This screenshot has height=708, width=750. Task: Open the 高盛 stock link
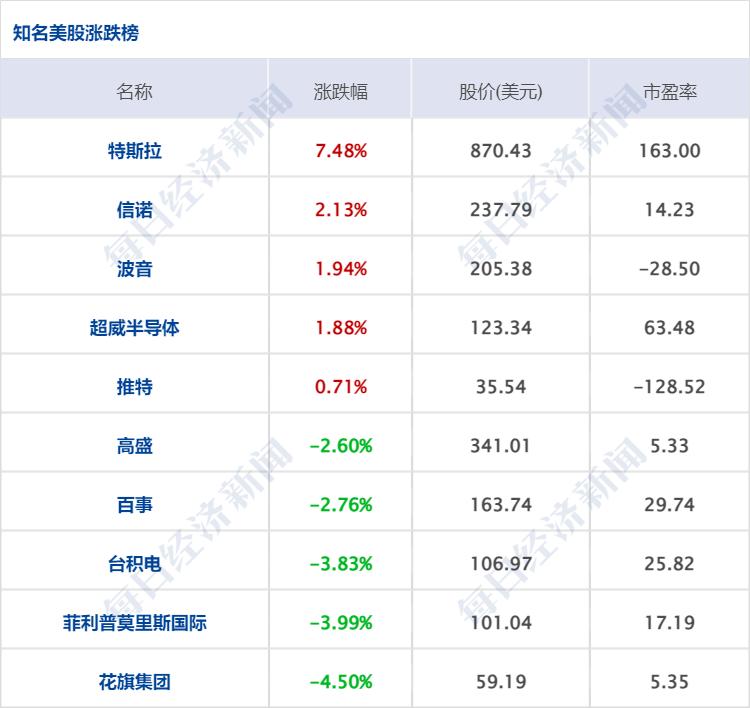(x=134, y=446)
